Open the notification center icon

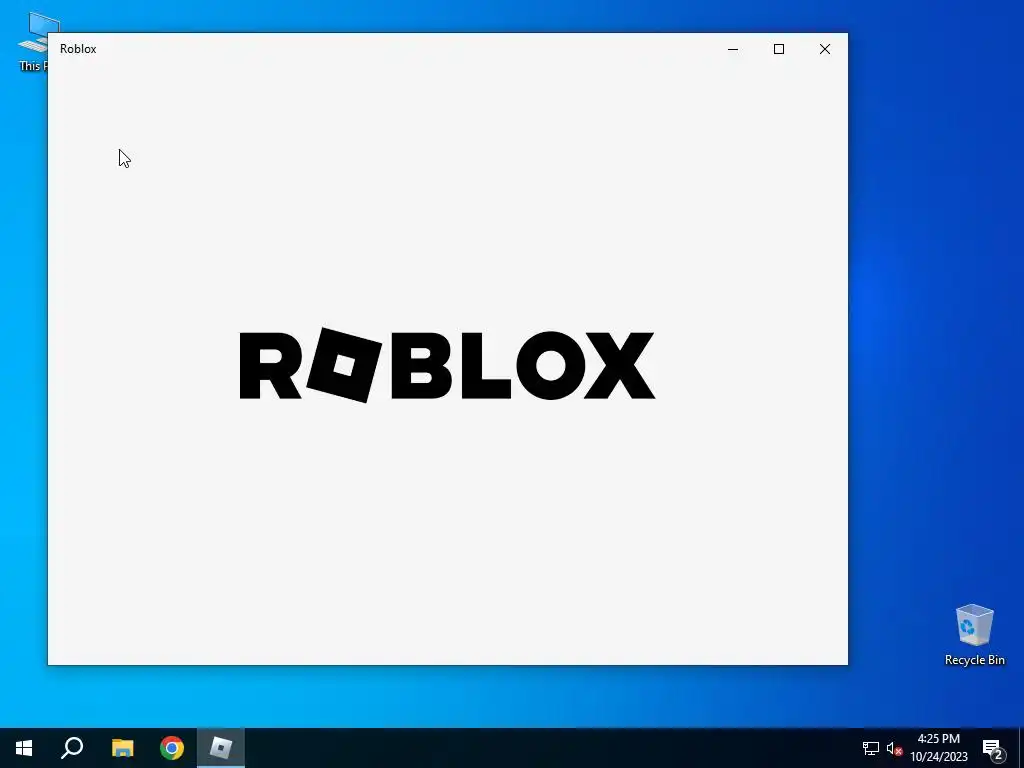click(x=993, y=748)
